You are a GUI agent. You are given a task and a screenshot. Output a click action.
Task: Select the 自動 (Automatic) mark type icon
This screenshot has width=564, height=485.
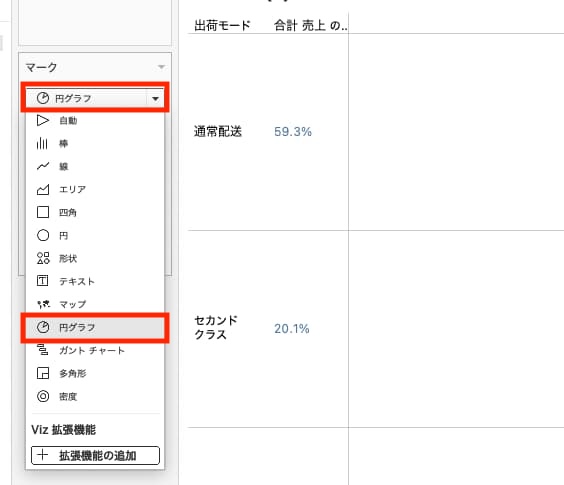[x=43, y=121]
